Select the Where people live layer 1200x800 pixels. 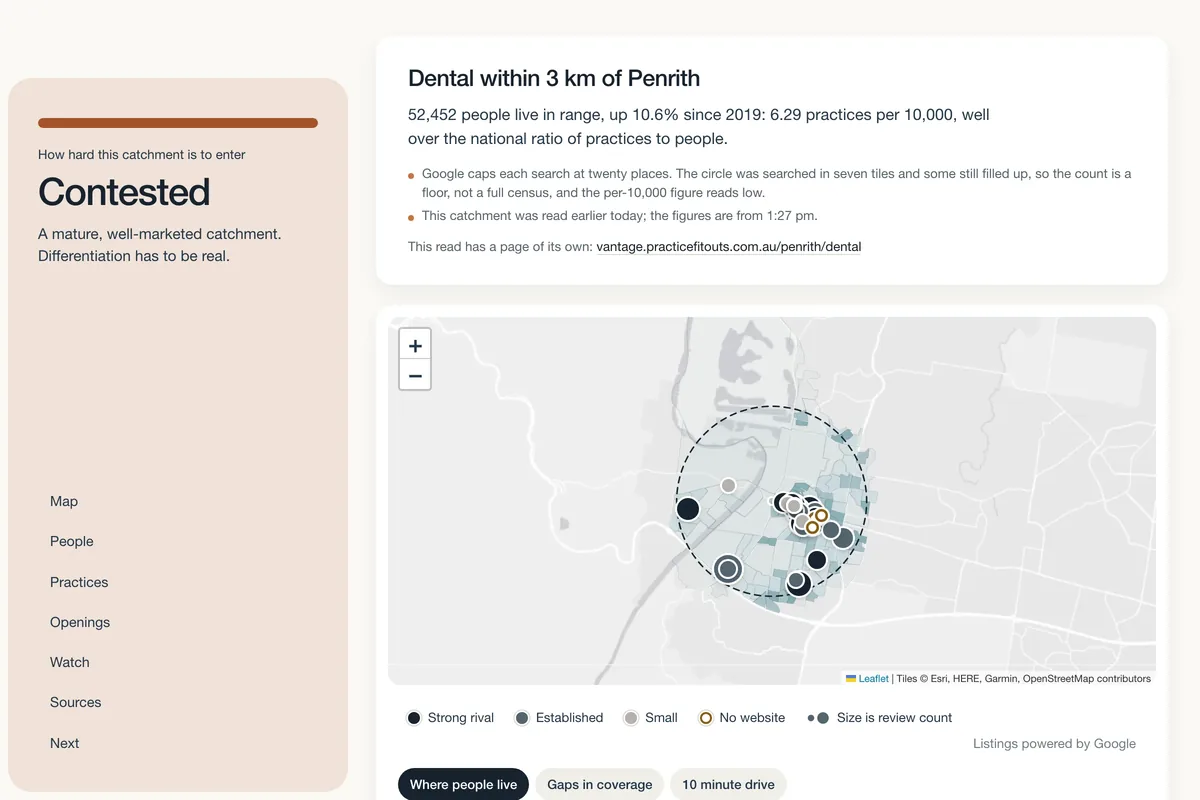463,784
